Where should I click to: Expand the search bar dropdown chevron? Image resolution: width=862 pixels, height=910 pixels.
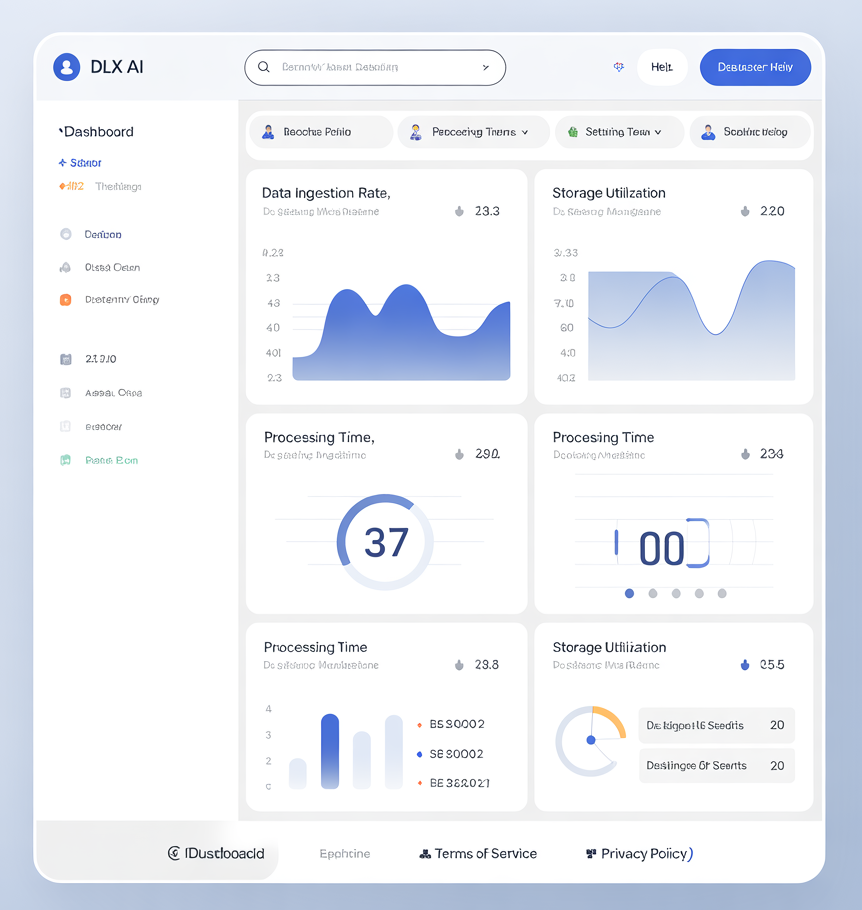point(486,68)
